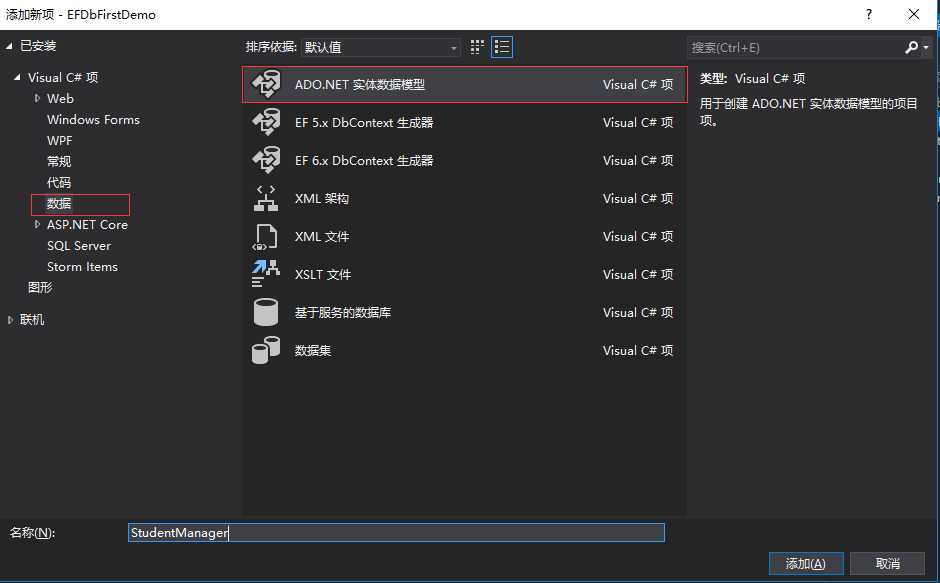Click the 基于服务的数据库 database icon

(x=266, y=312)
